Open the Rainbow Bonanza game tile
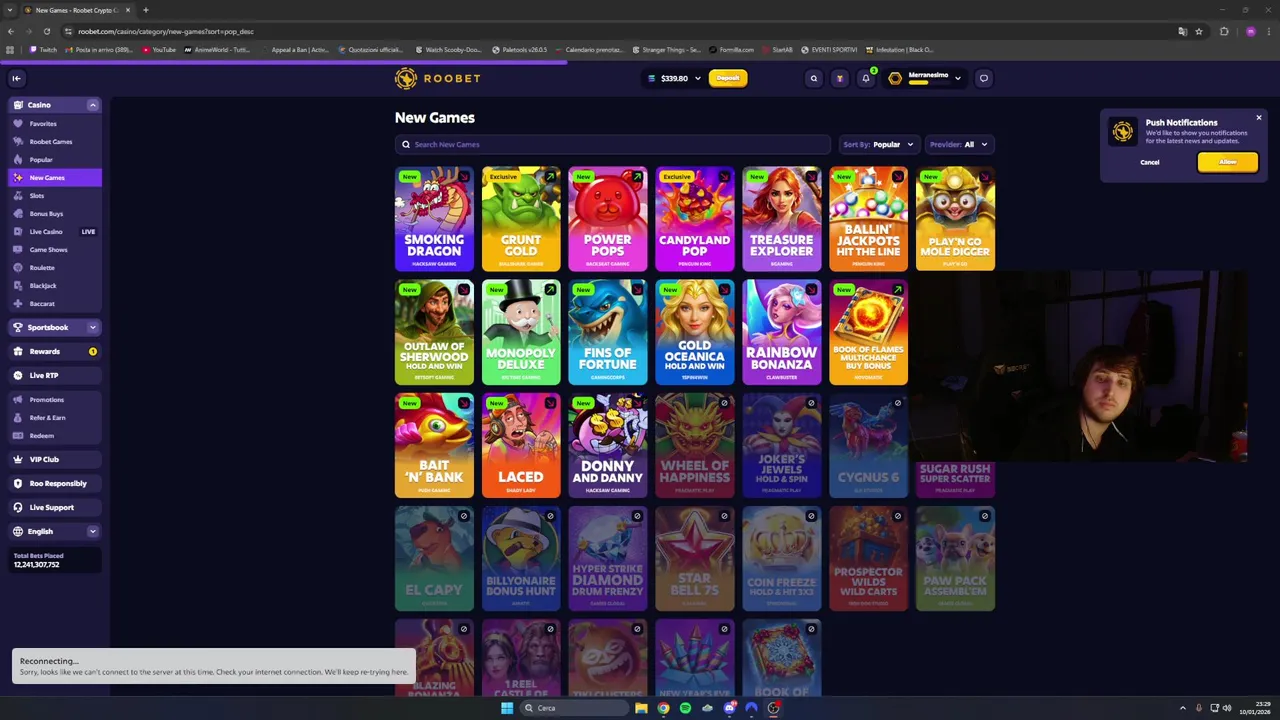 [x=782, y=332]
